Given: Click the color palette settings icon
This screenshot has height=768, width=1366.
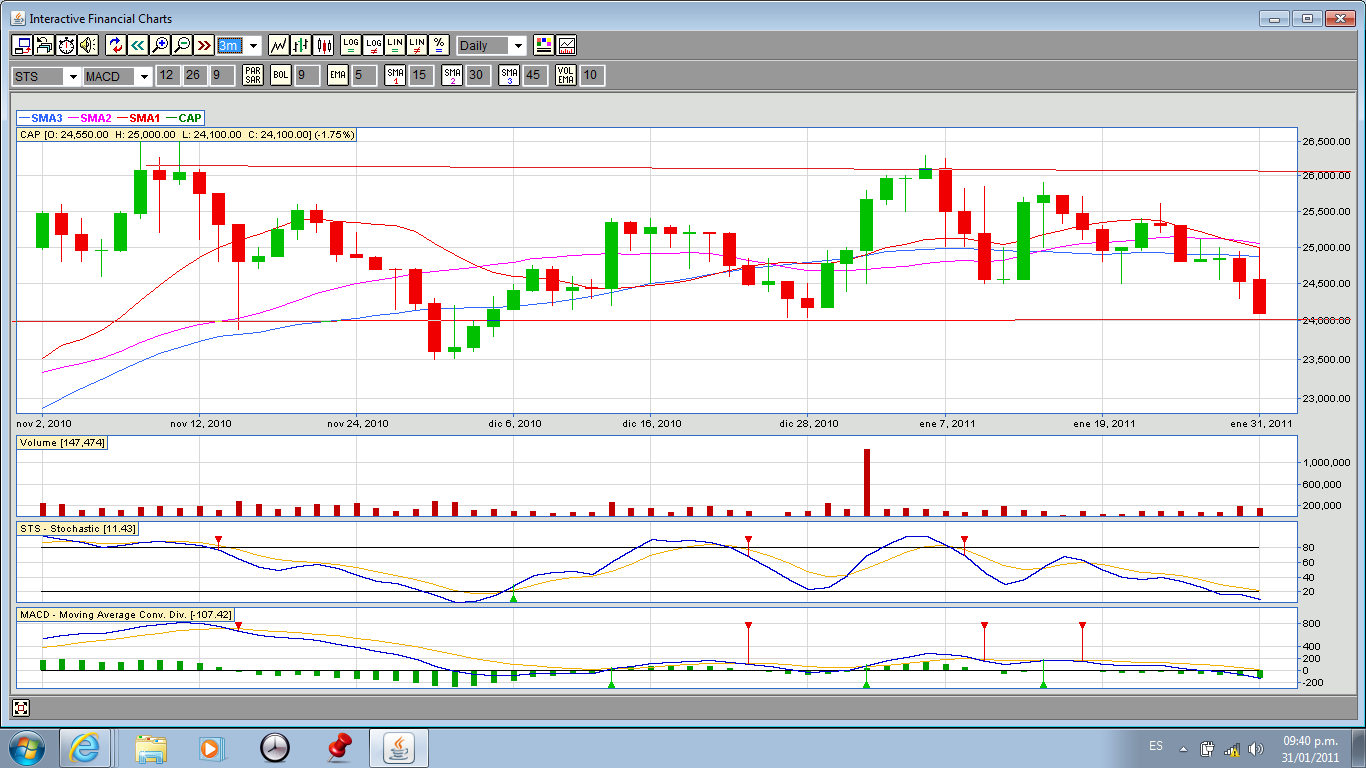Looking at the screenshot, I should point(544,45).
